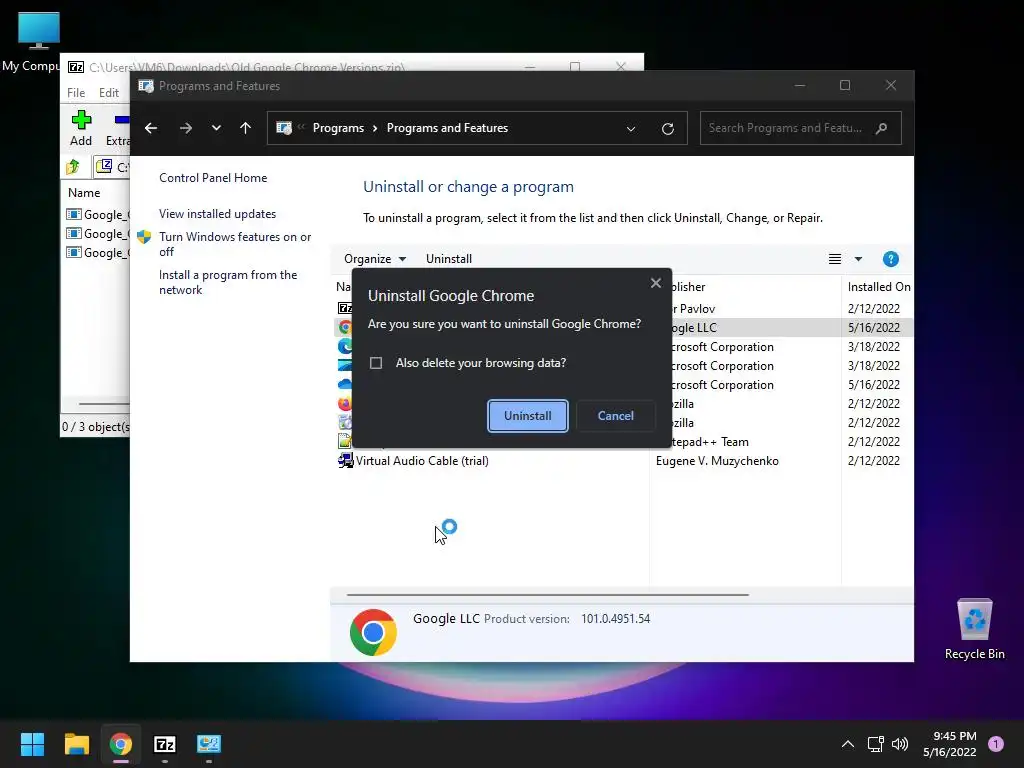This screenshot has height=768, width=1024.
Task: Click the Virtual Audio Cable program icon
Action: pos(345,461)
